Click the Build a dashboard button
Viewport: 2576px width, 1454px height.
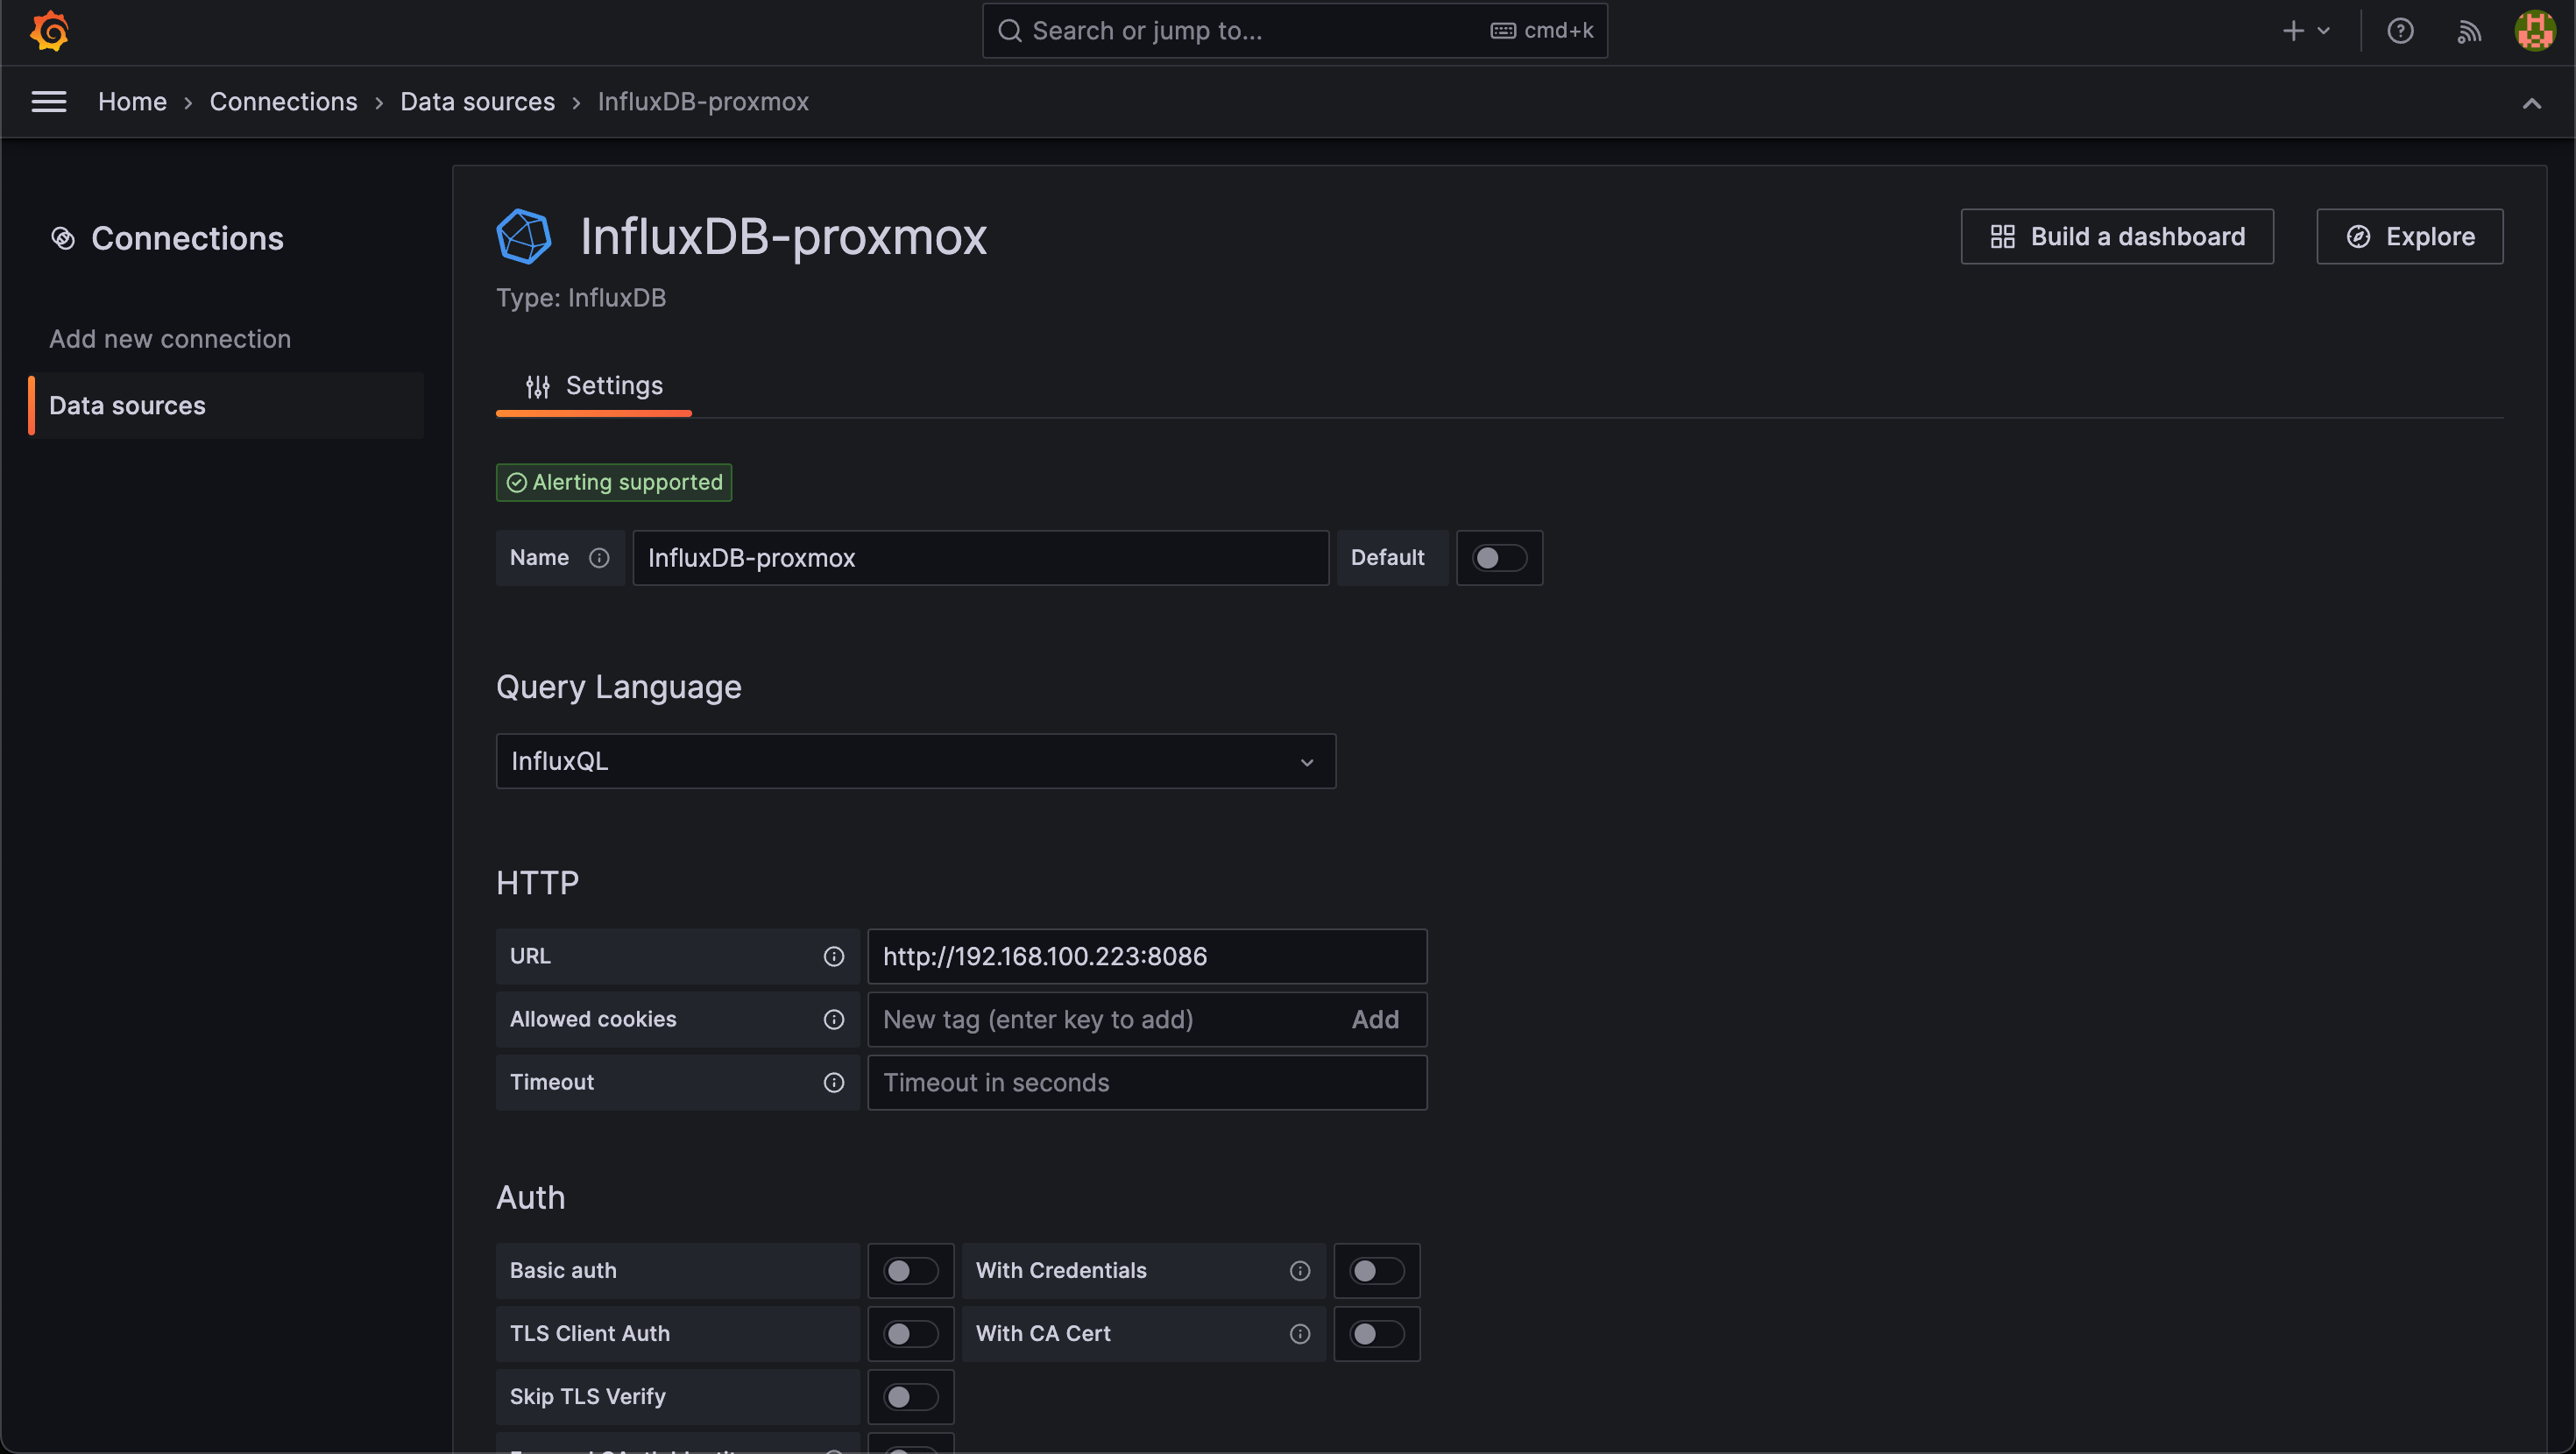(x=2118, y=236)
